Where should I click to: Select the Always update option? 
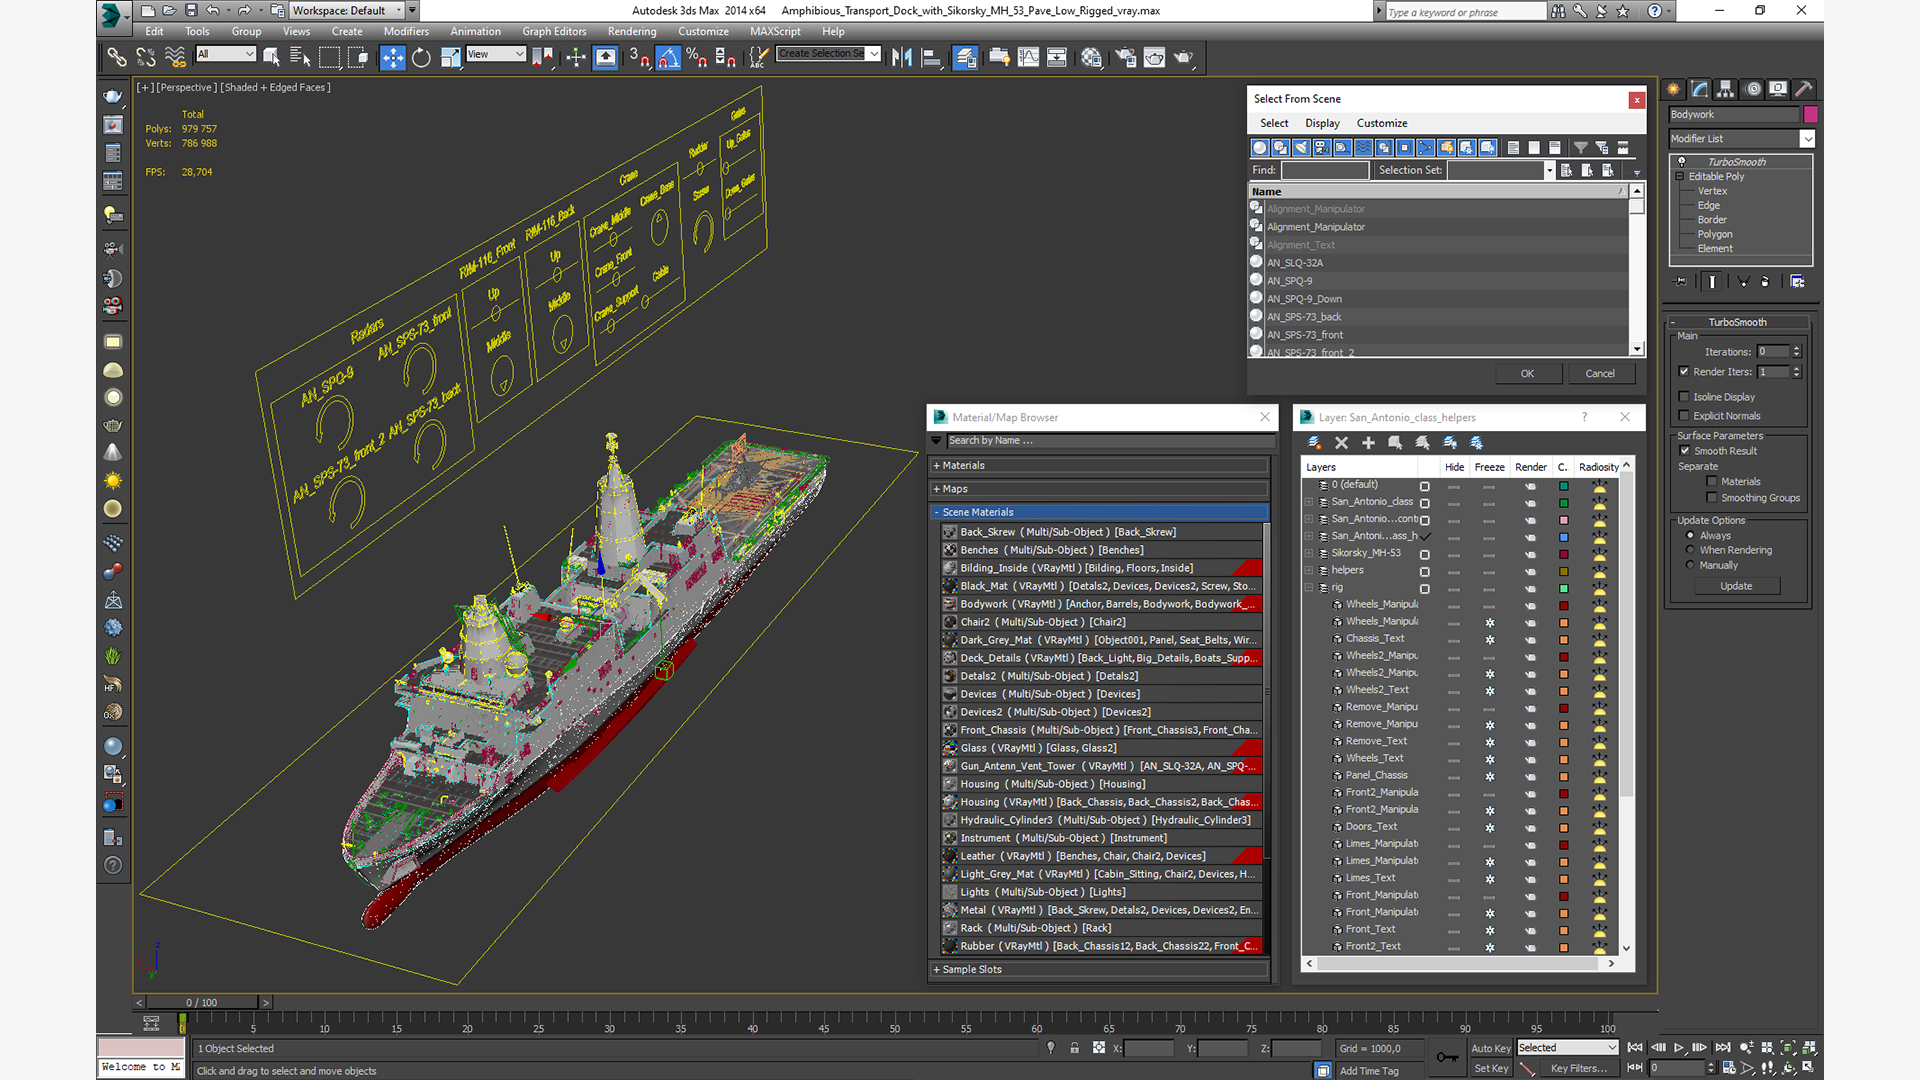tap(1690, 536)
